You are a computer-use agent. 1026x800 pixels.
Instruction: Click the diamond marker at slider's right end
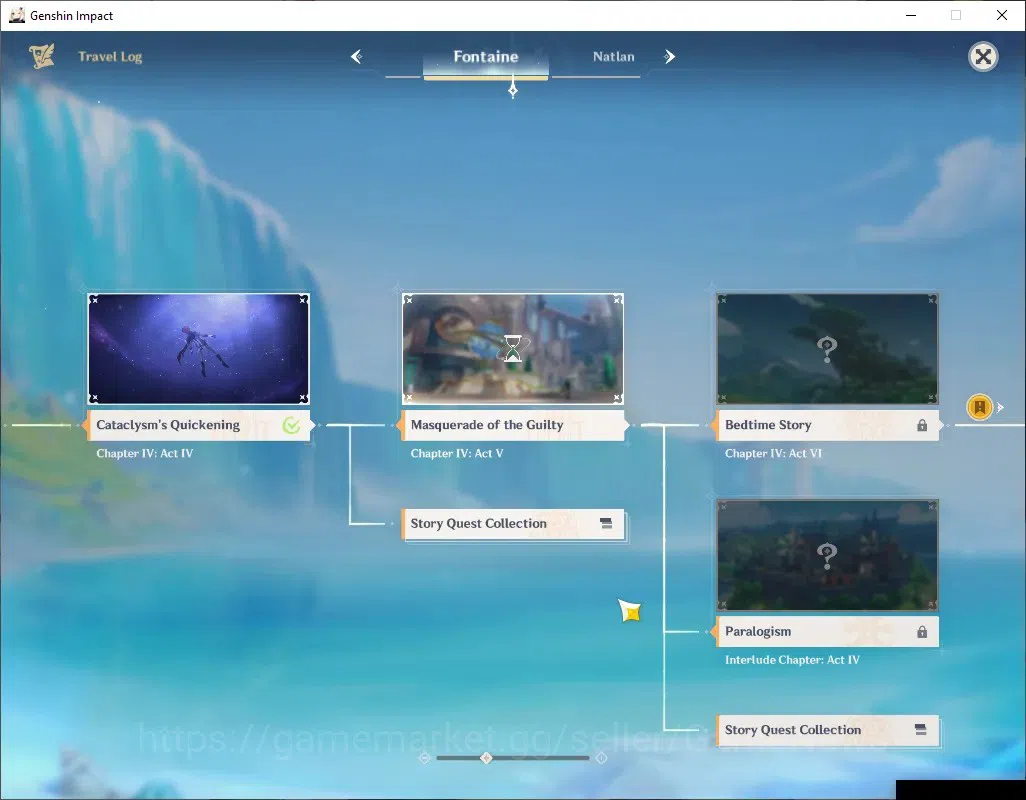[601, 757]
